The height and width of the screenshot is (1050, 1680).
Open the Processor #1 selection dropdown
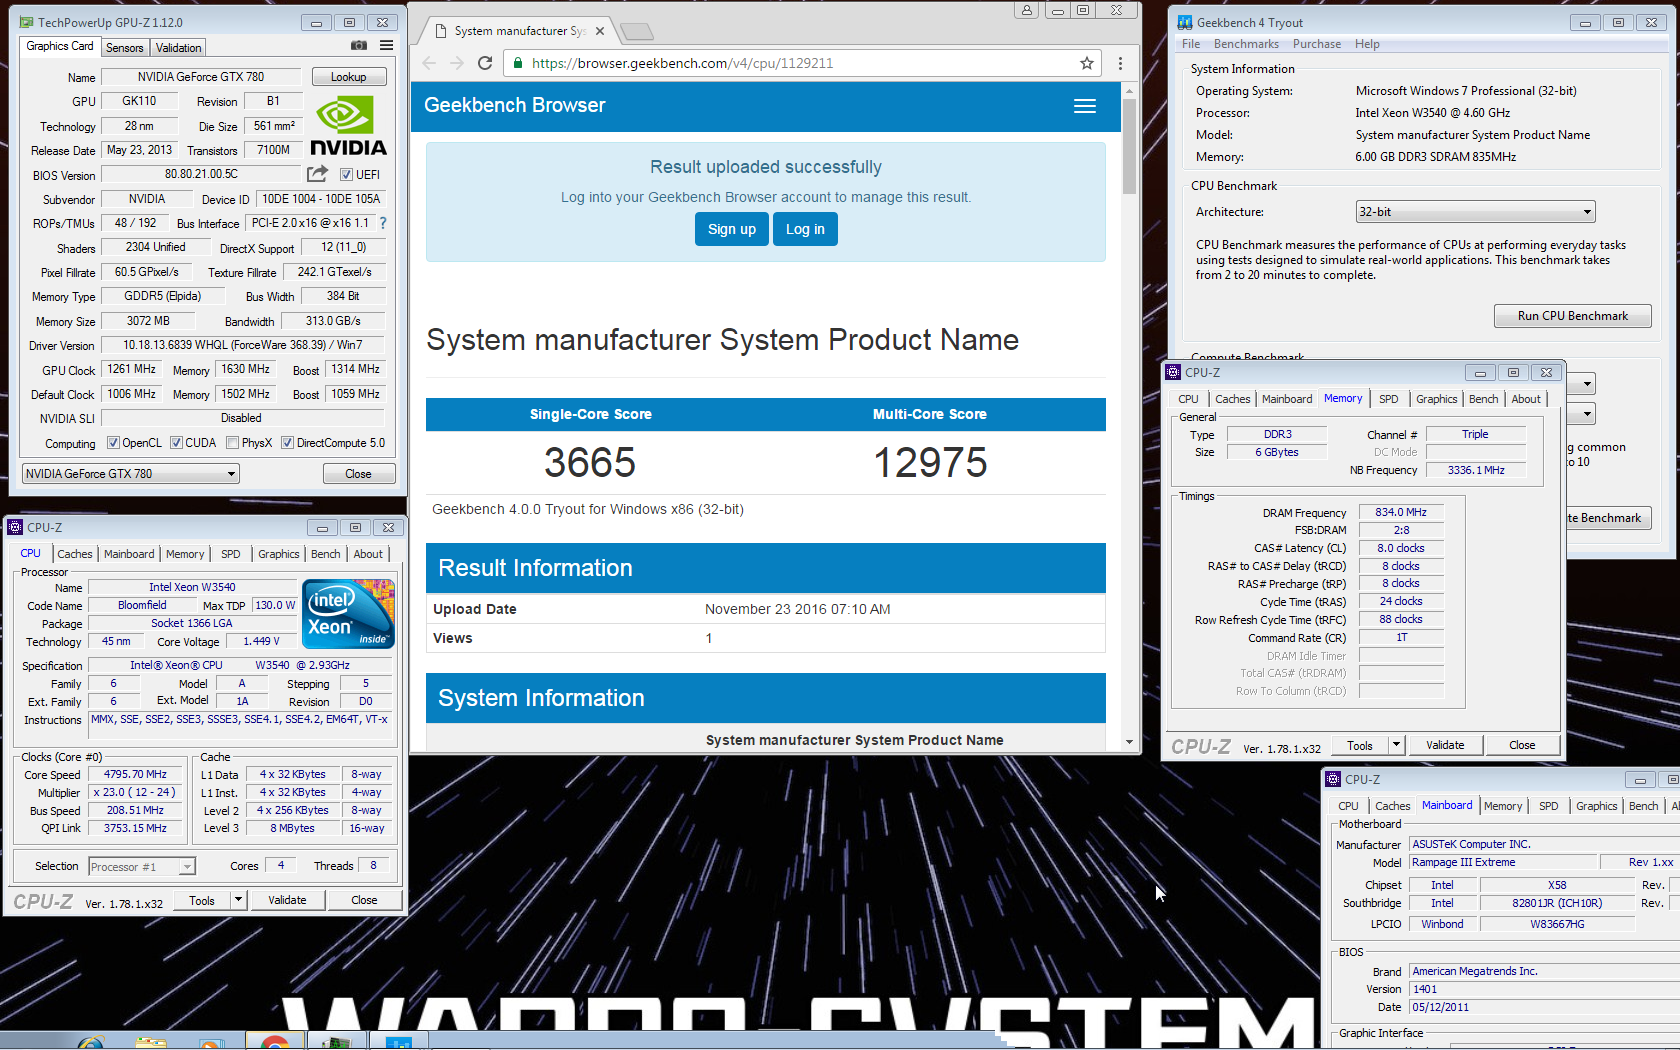tap(141, 867)
